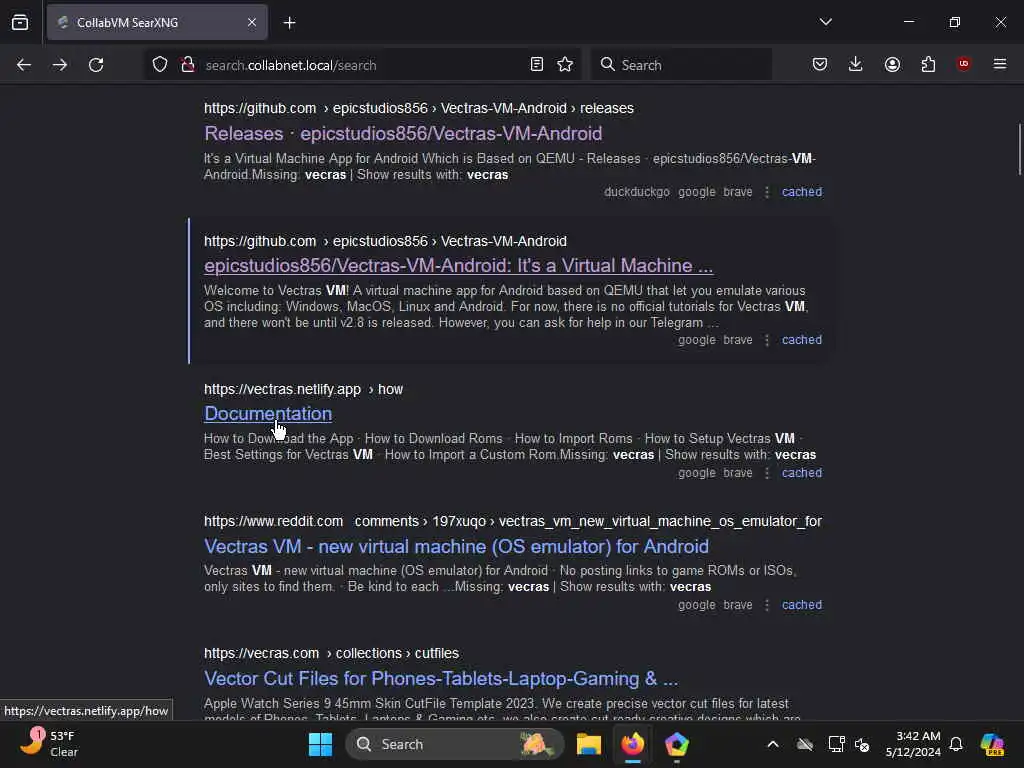Image resolution: width=1024 pixels, height=768 pixels.
Task: Click https://vecras.com URL text
Action: point(261,653)
